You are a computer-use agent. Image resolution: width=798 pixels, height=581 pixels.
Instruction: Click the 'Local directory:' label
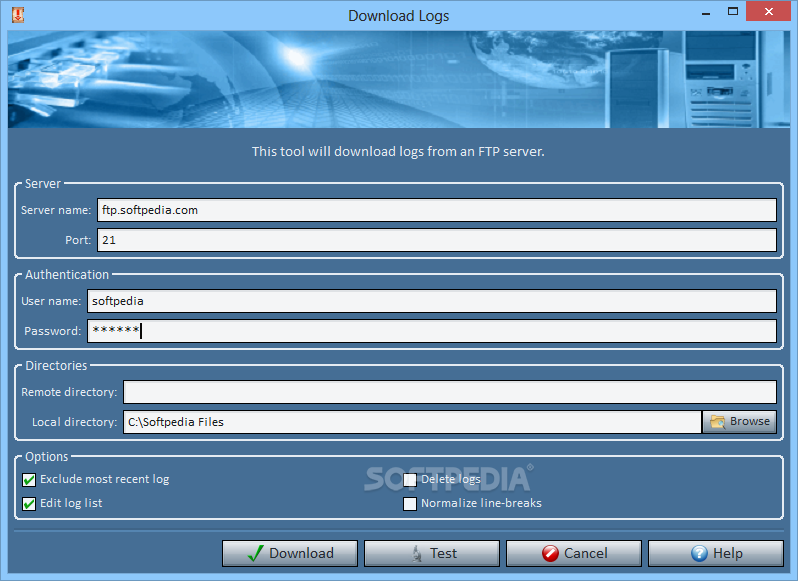click(x=75, y=422)
